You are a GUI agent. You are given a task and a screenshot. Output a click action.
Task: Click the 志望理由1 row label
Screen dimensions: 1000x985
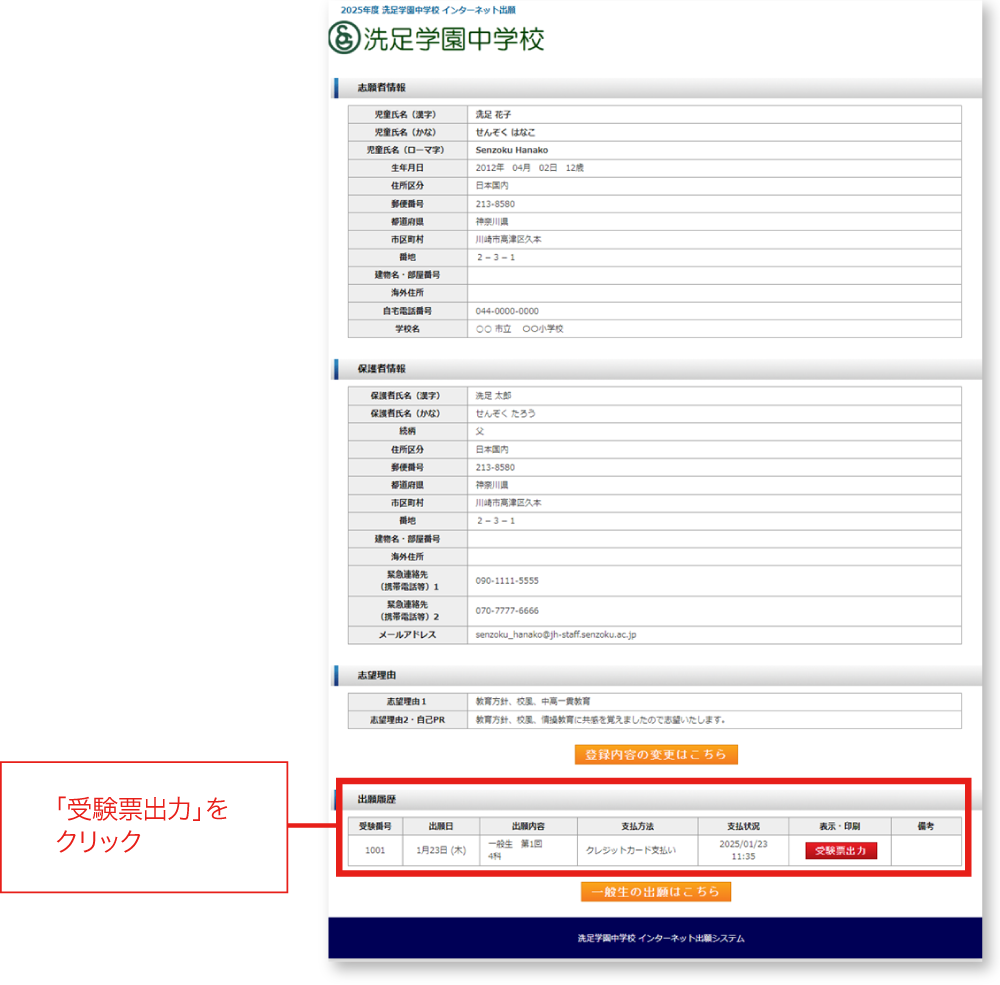pos(406,701)
